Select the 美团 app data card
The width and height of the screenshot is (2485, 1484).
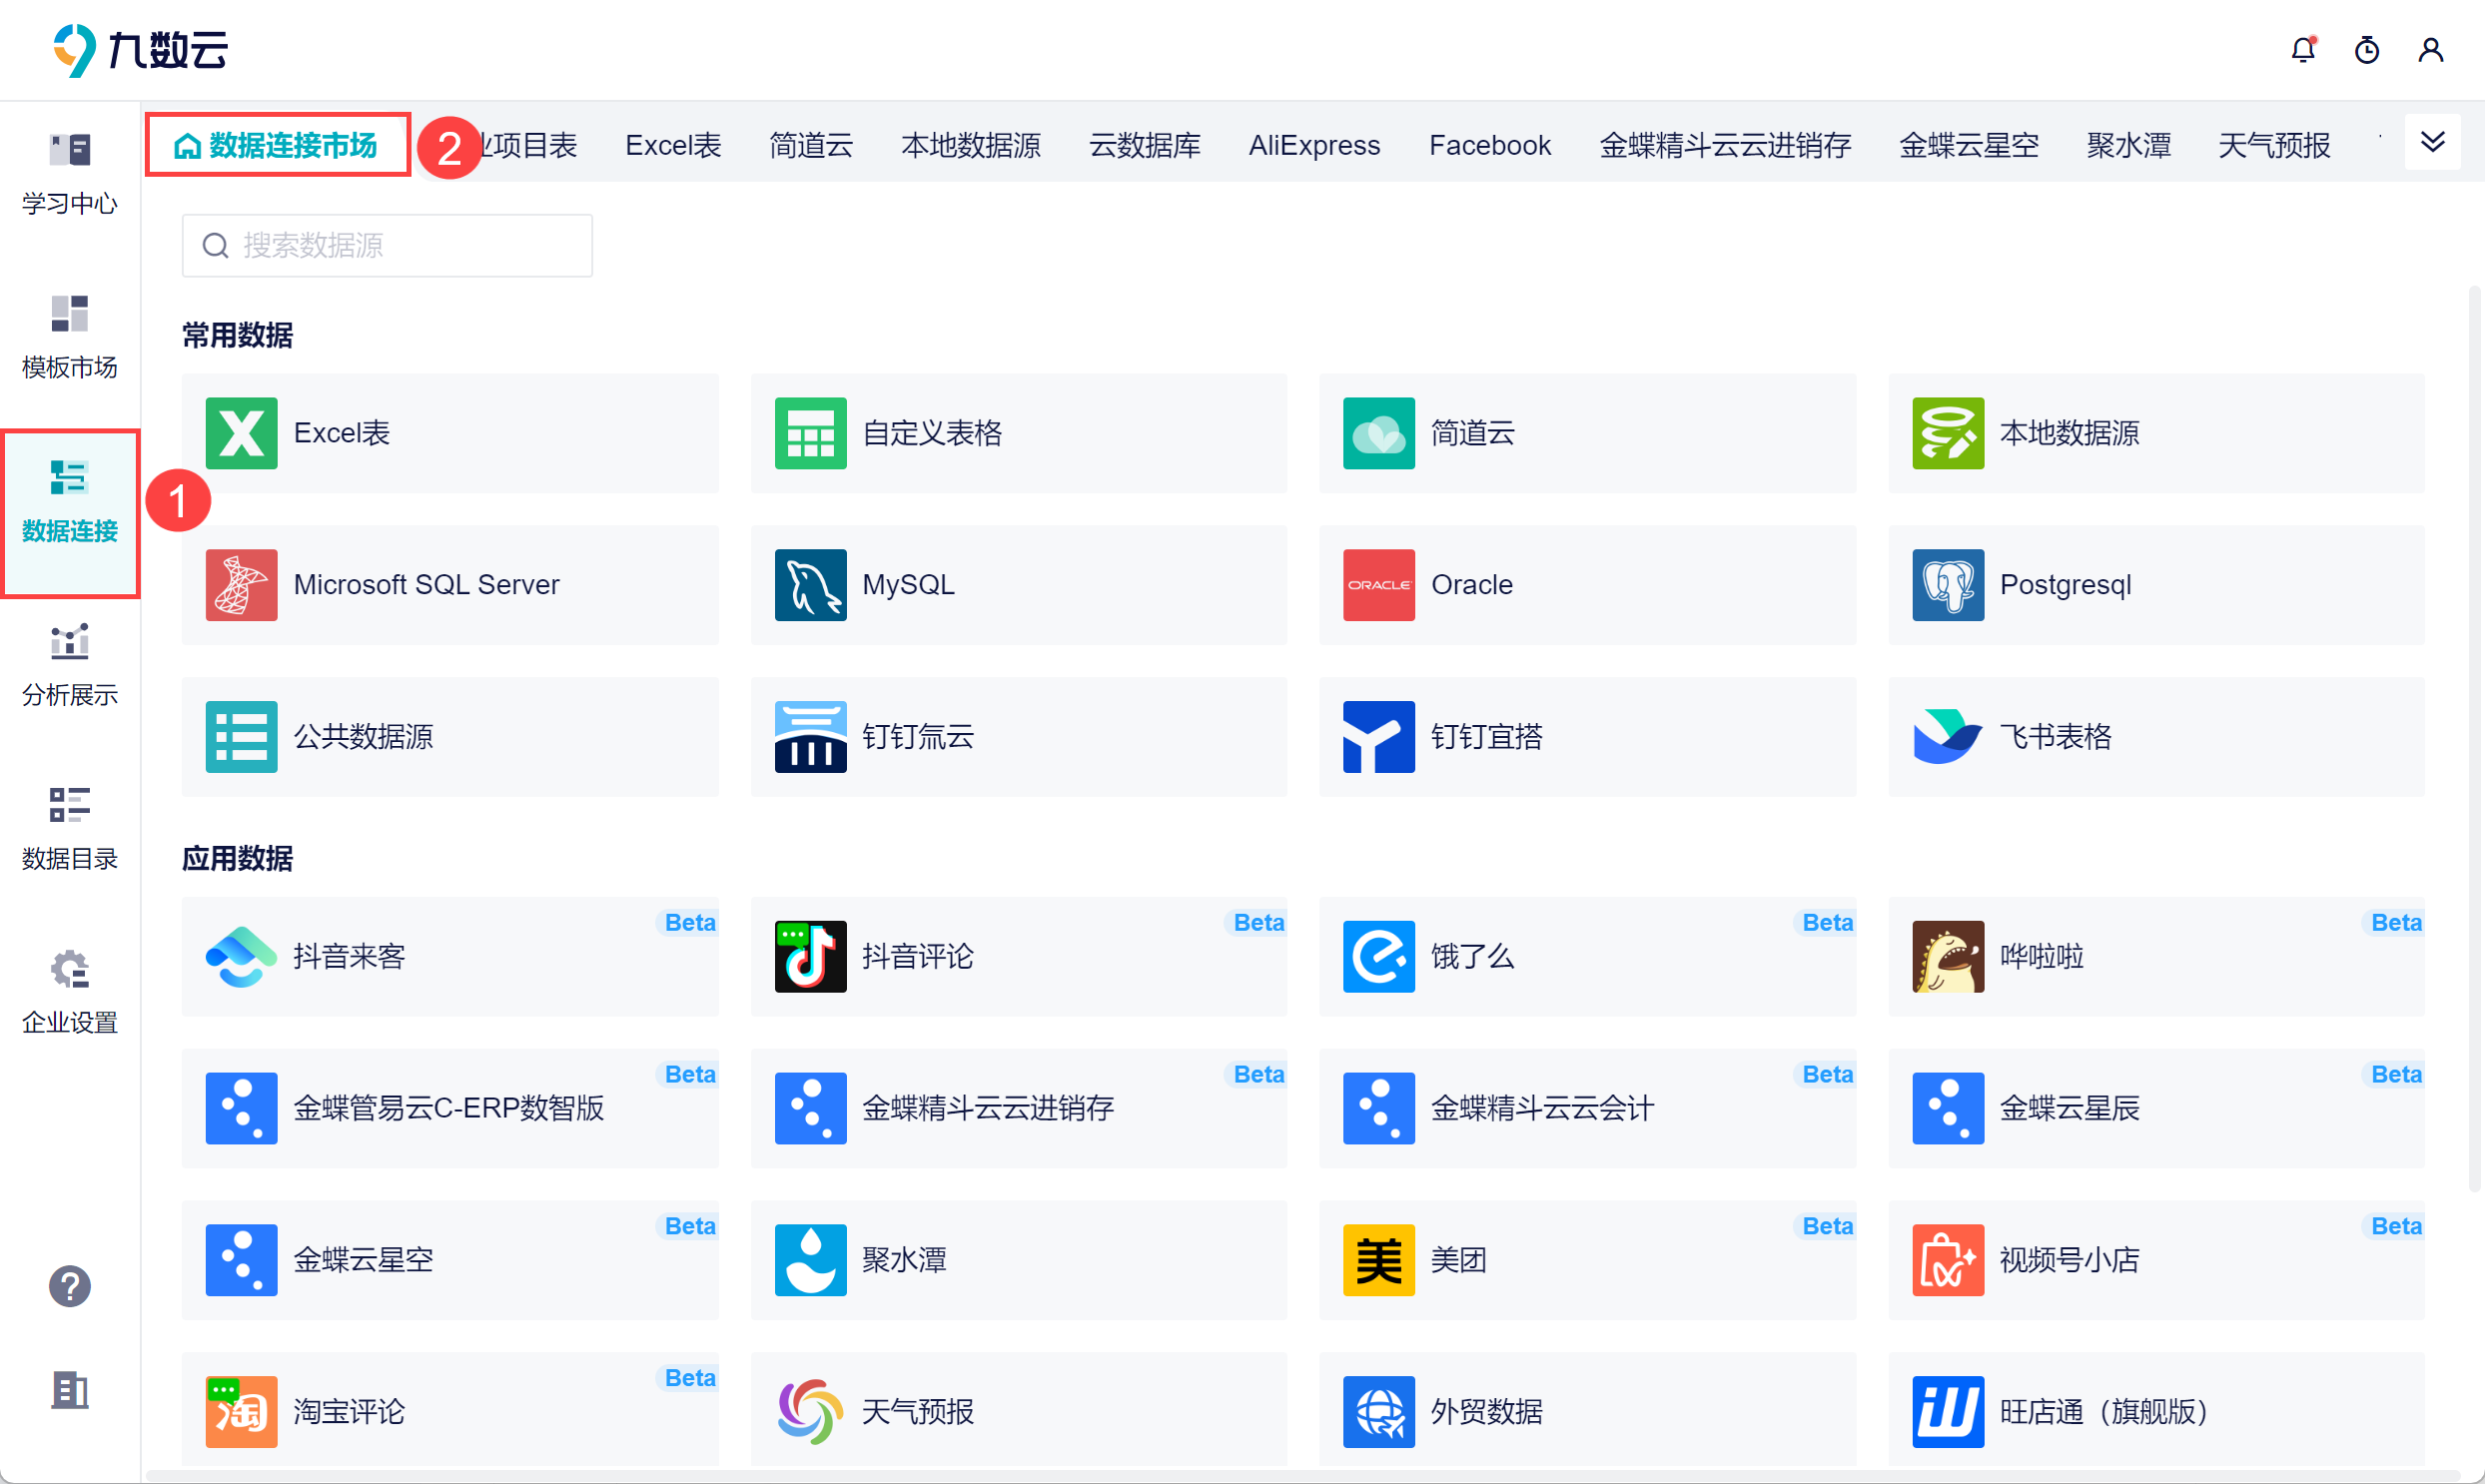coord(1588,1261)
